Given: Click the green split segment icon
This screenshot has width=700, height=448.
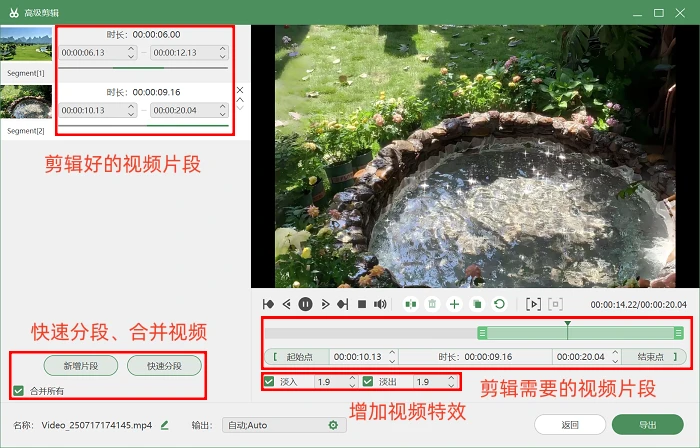Looking at the screenshot, I should 411,304.
